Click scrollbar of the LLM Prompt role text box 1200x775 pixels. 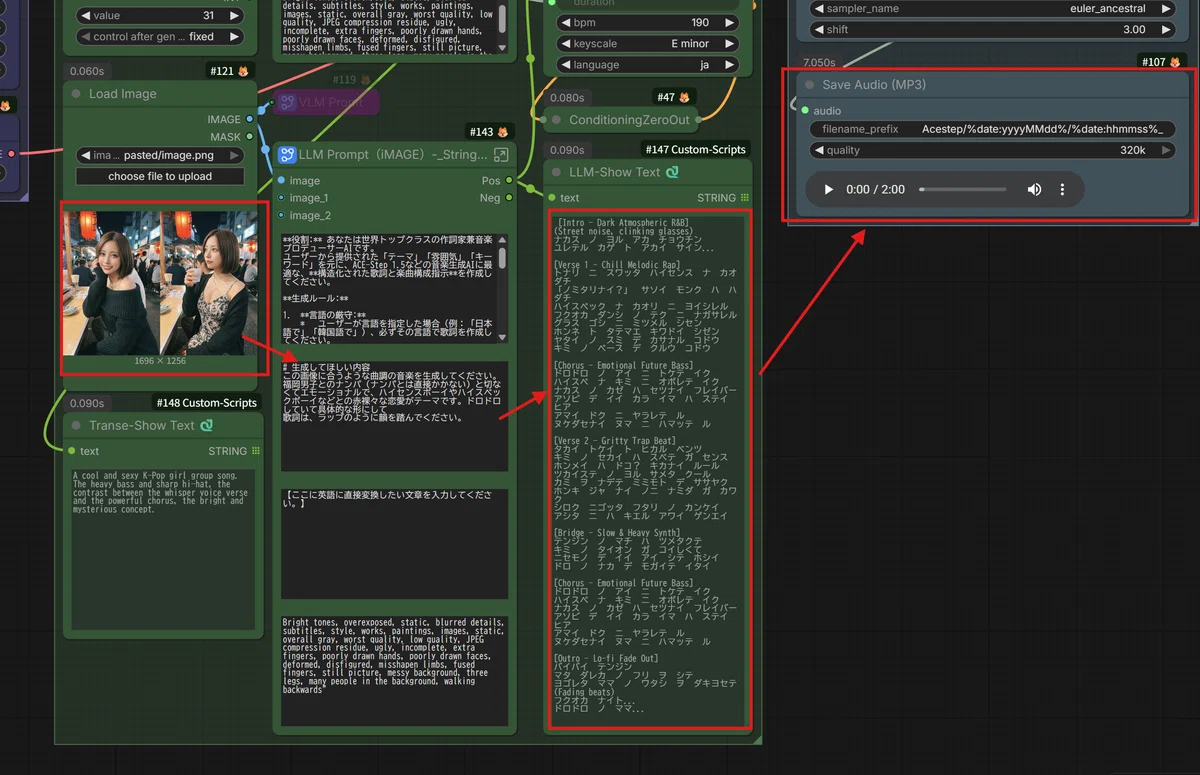click(502, 257)
